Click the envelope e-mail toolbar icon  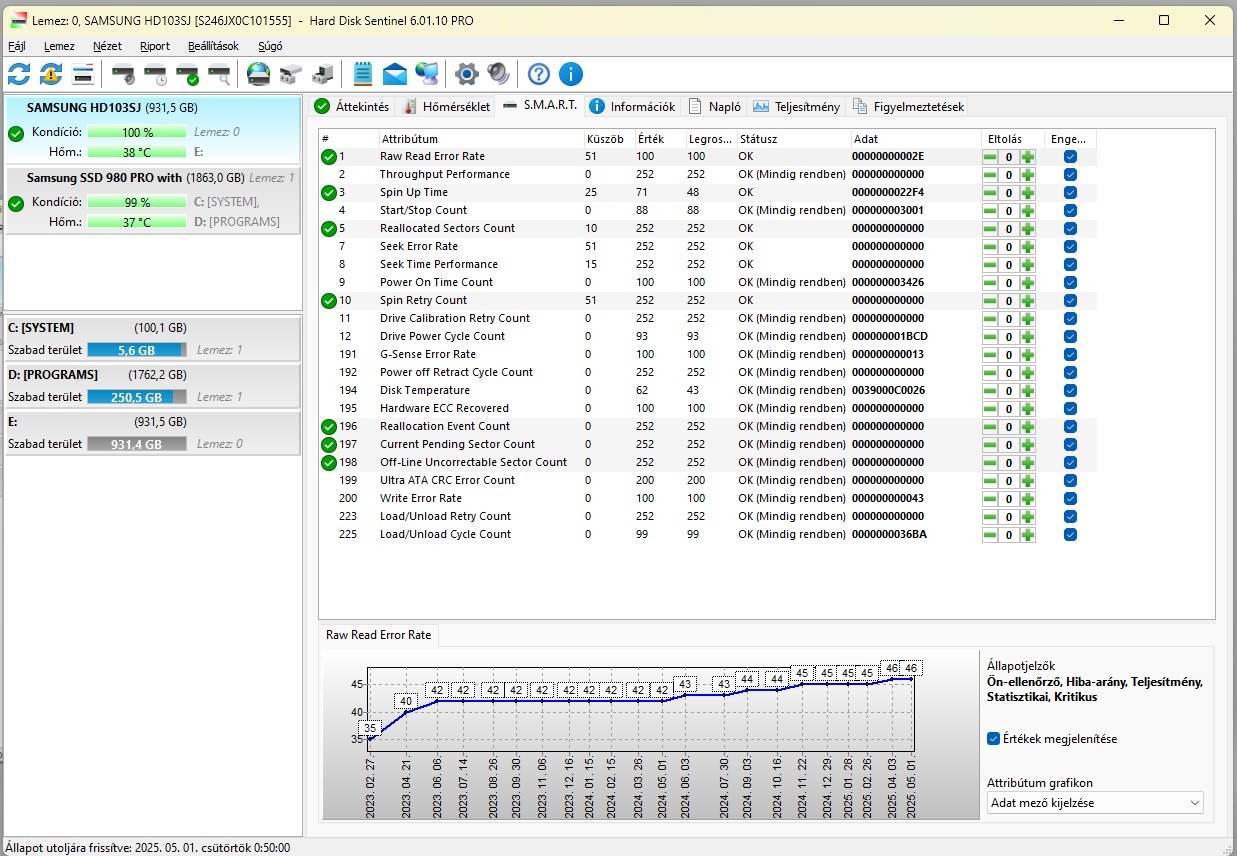tap(395, 74)
